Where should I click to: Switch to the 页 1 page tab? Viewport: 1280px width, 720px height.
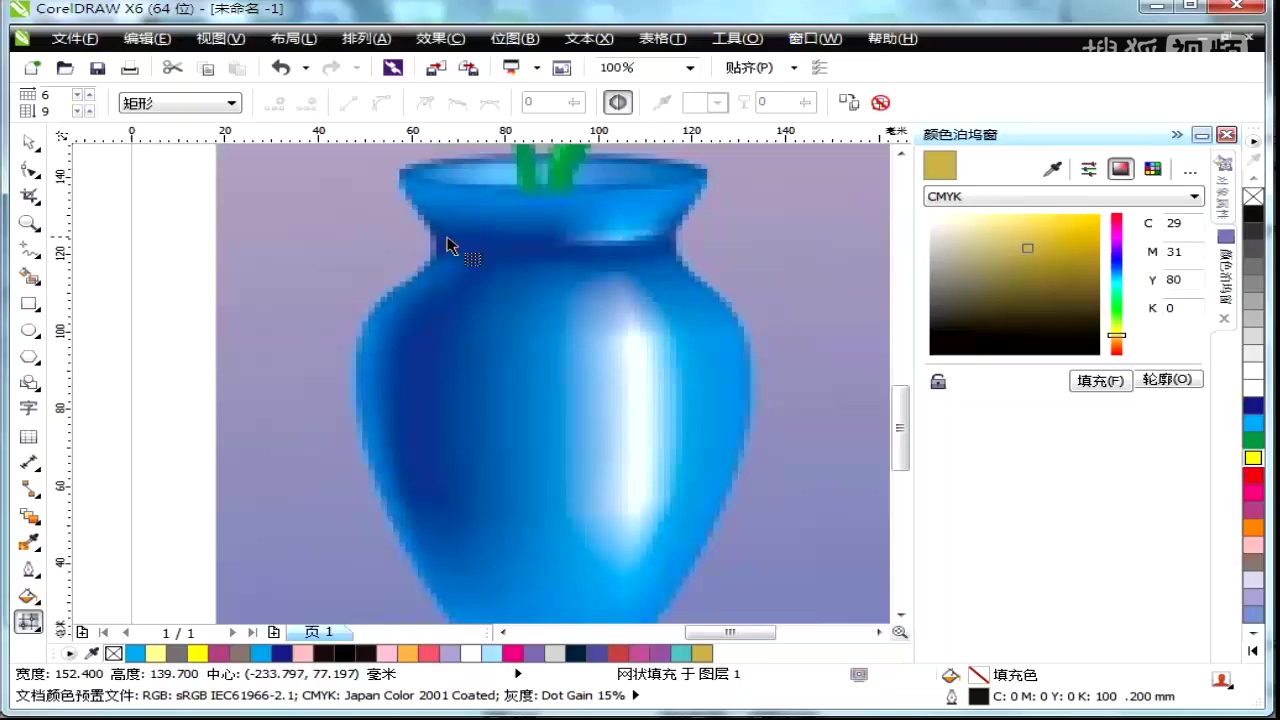click(318, 631)
